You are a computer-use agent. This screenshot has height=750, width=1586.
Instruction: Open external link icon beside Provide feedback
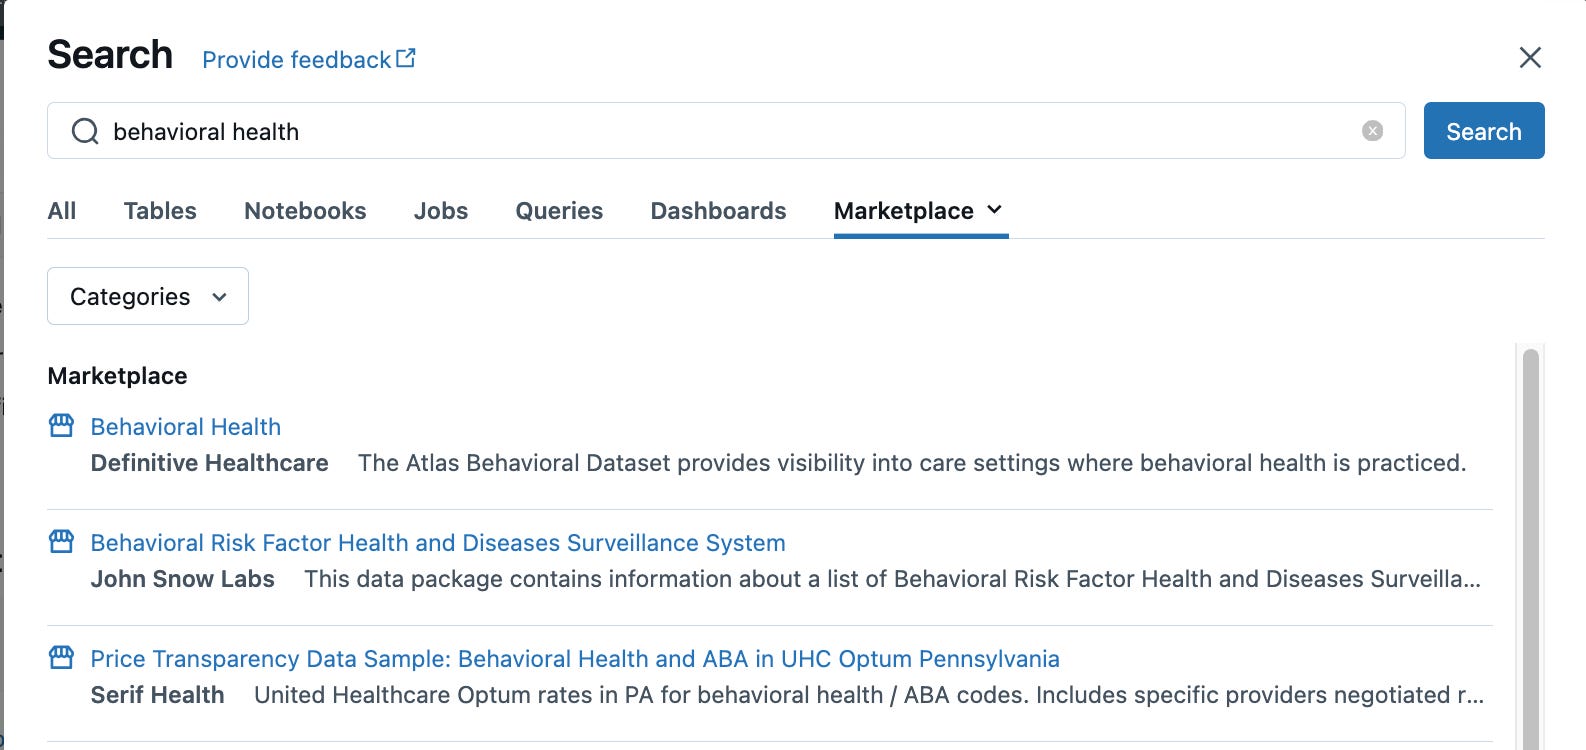pos(406,58)
